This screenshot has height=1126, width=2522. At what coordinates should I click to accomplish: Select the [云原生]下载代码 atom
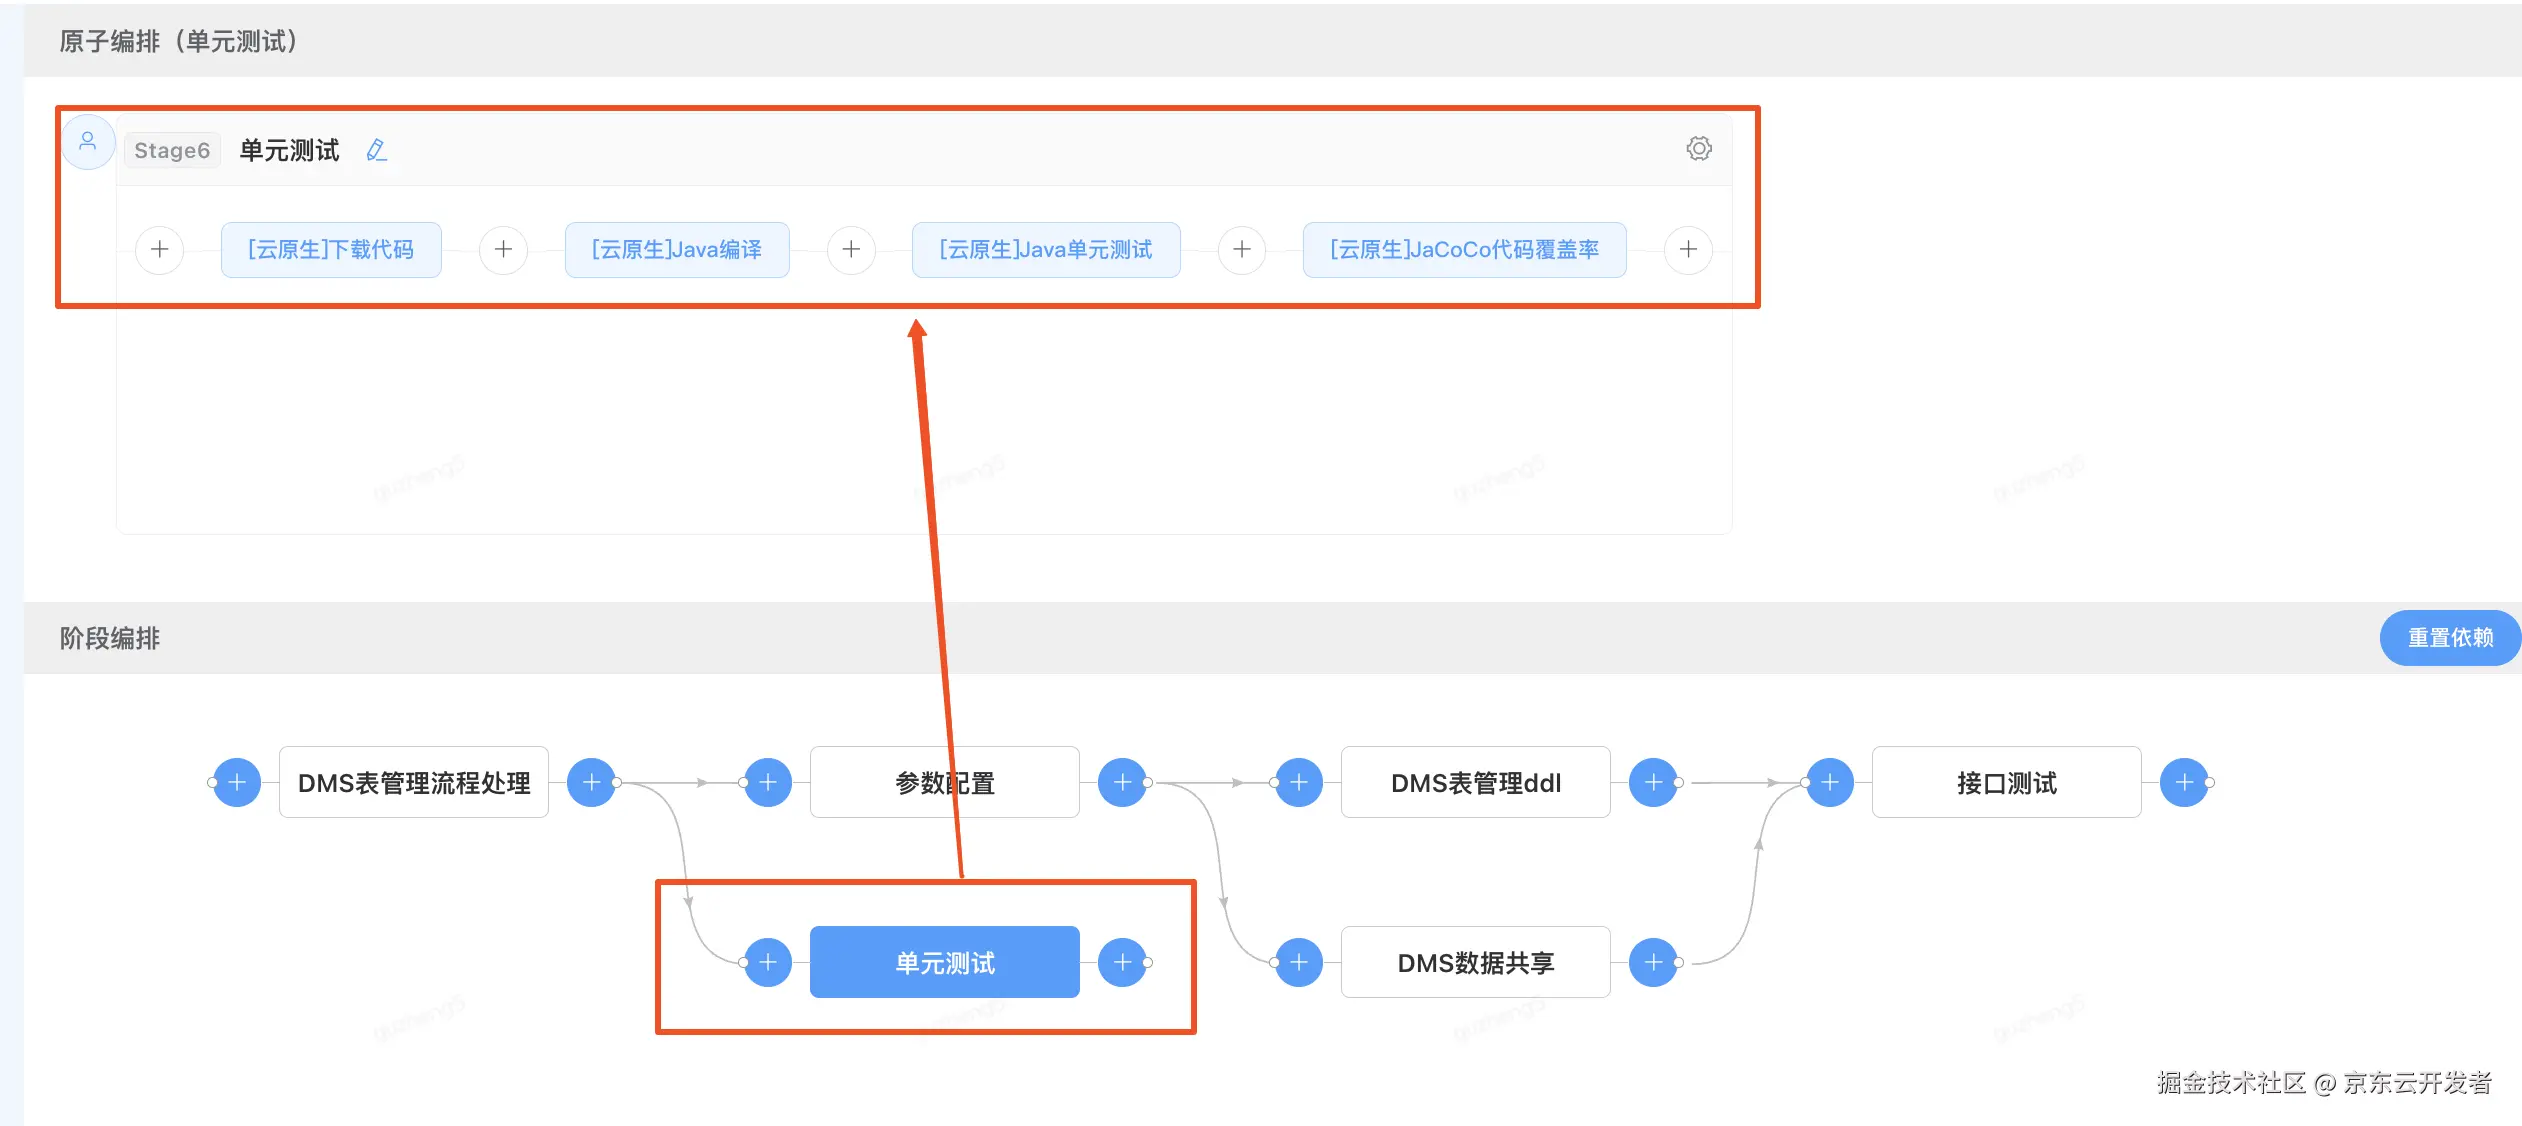[331, 249]
